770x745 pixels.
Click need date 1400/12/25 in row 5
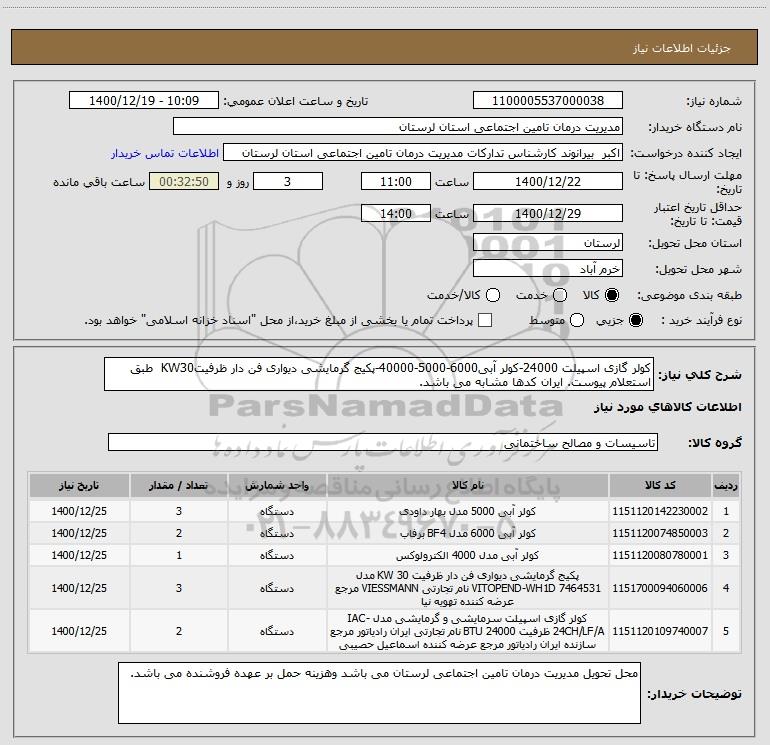coord(79,631)
